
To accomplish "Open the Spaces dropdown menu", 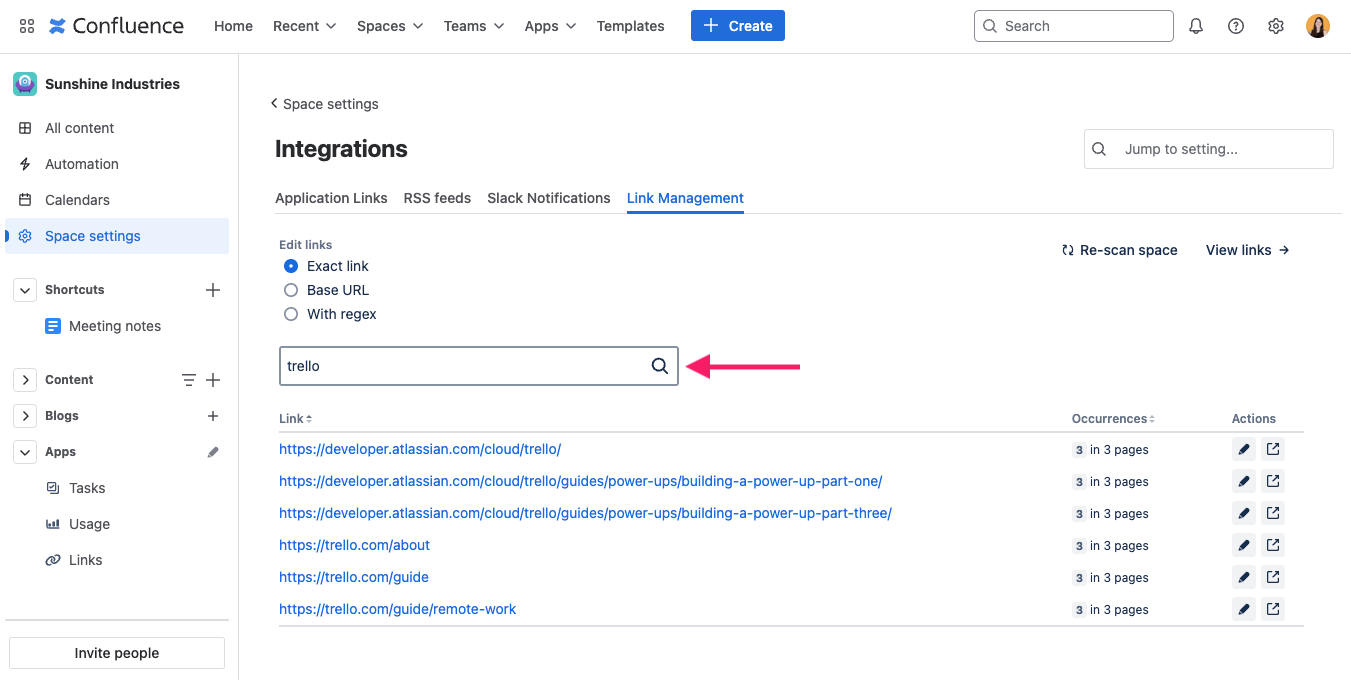I will (x=389, y=26).
